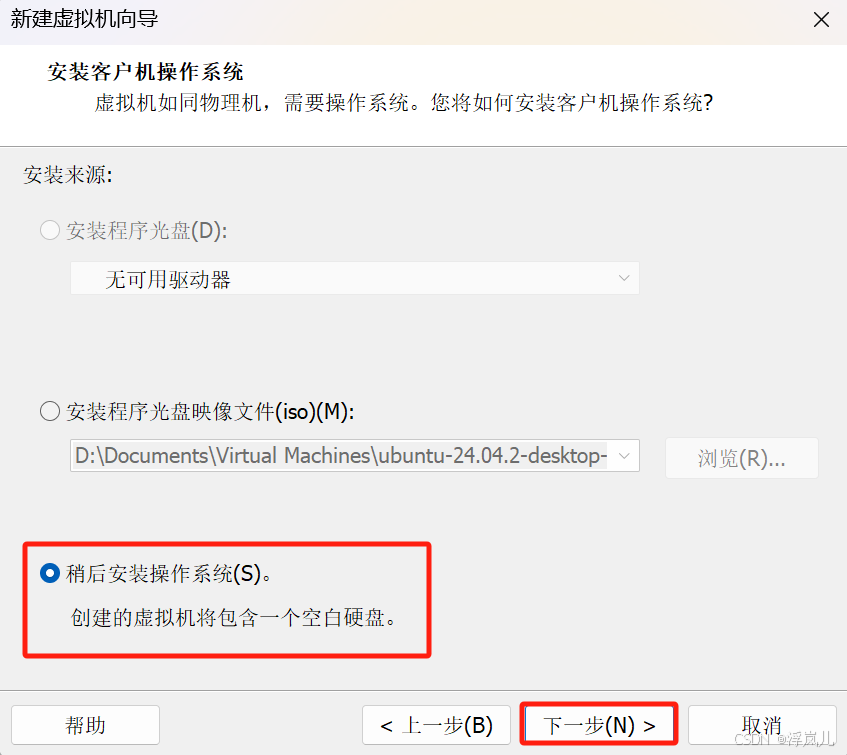Go back with 上一步(B) button
This screenshot has width=847, height=755.
click(x=436, y=725)
